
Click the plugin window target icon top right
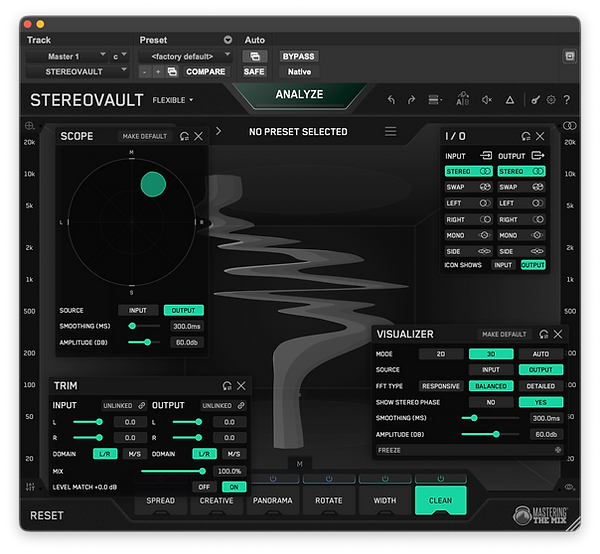[570, 56]
